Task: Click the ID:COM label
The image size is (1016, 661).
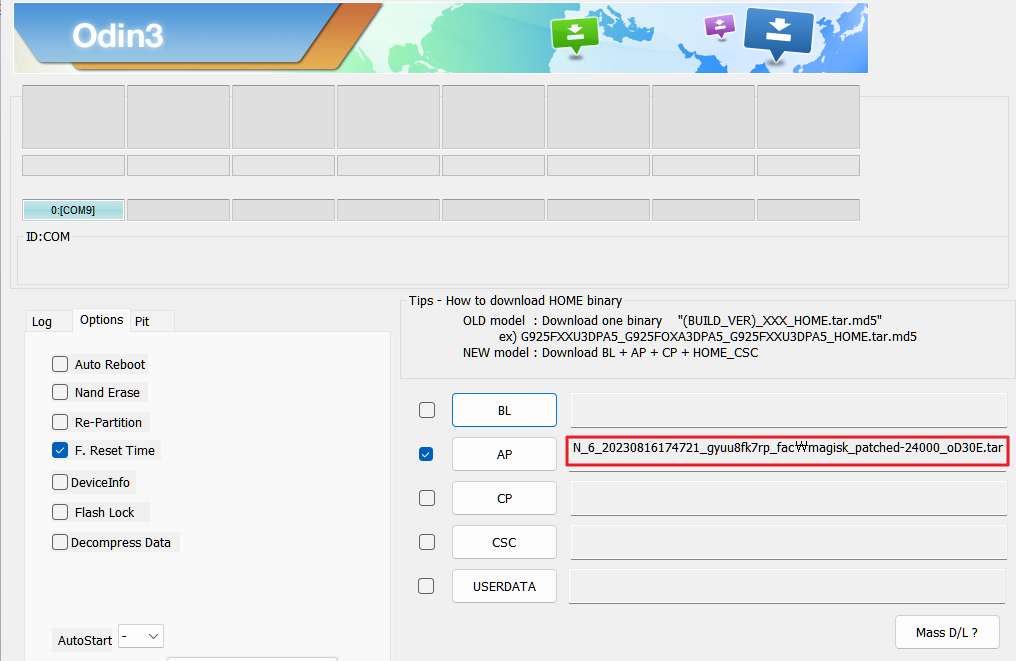Action: (x=48, y=237)
